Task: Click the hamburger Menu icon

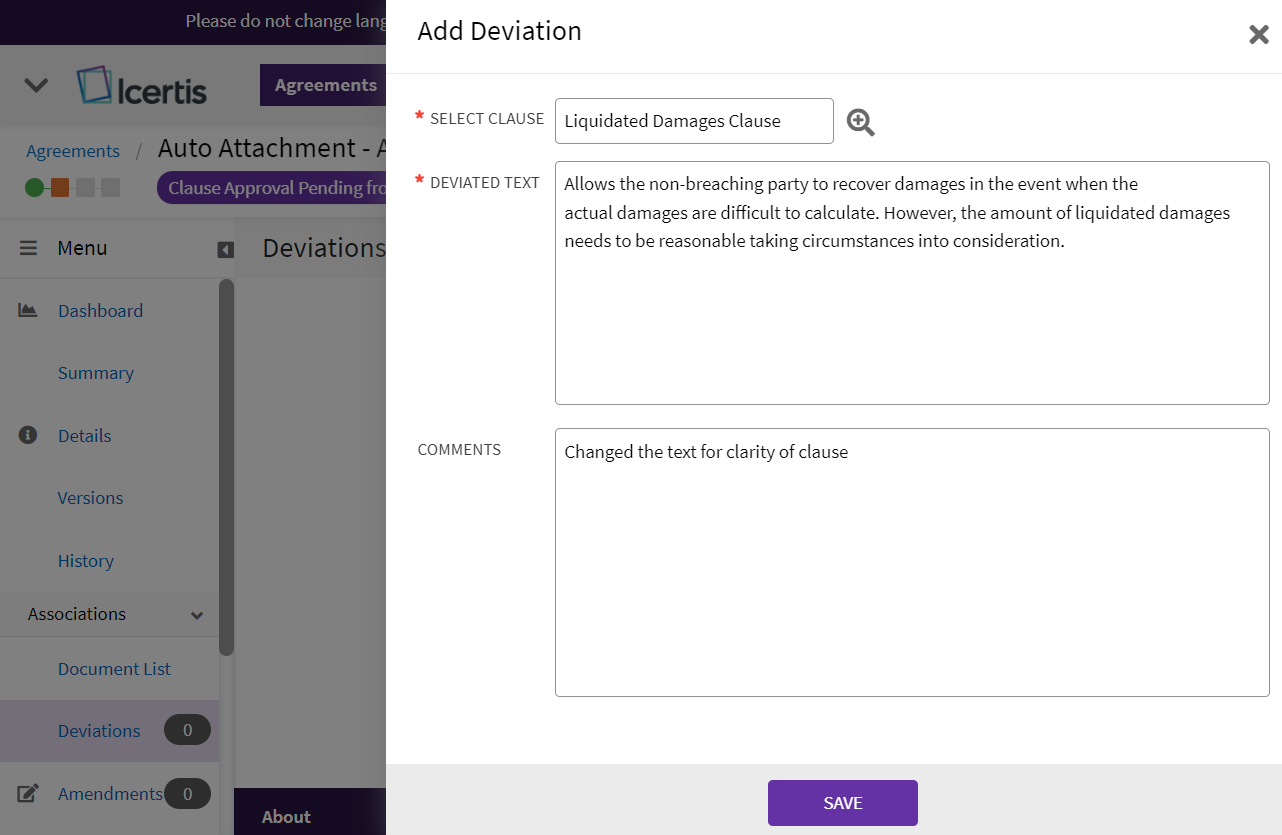Action: [29, 248]
